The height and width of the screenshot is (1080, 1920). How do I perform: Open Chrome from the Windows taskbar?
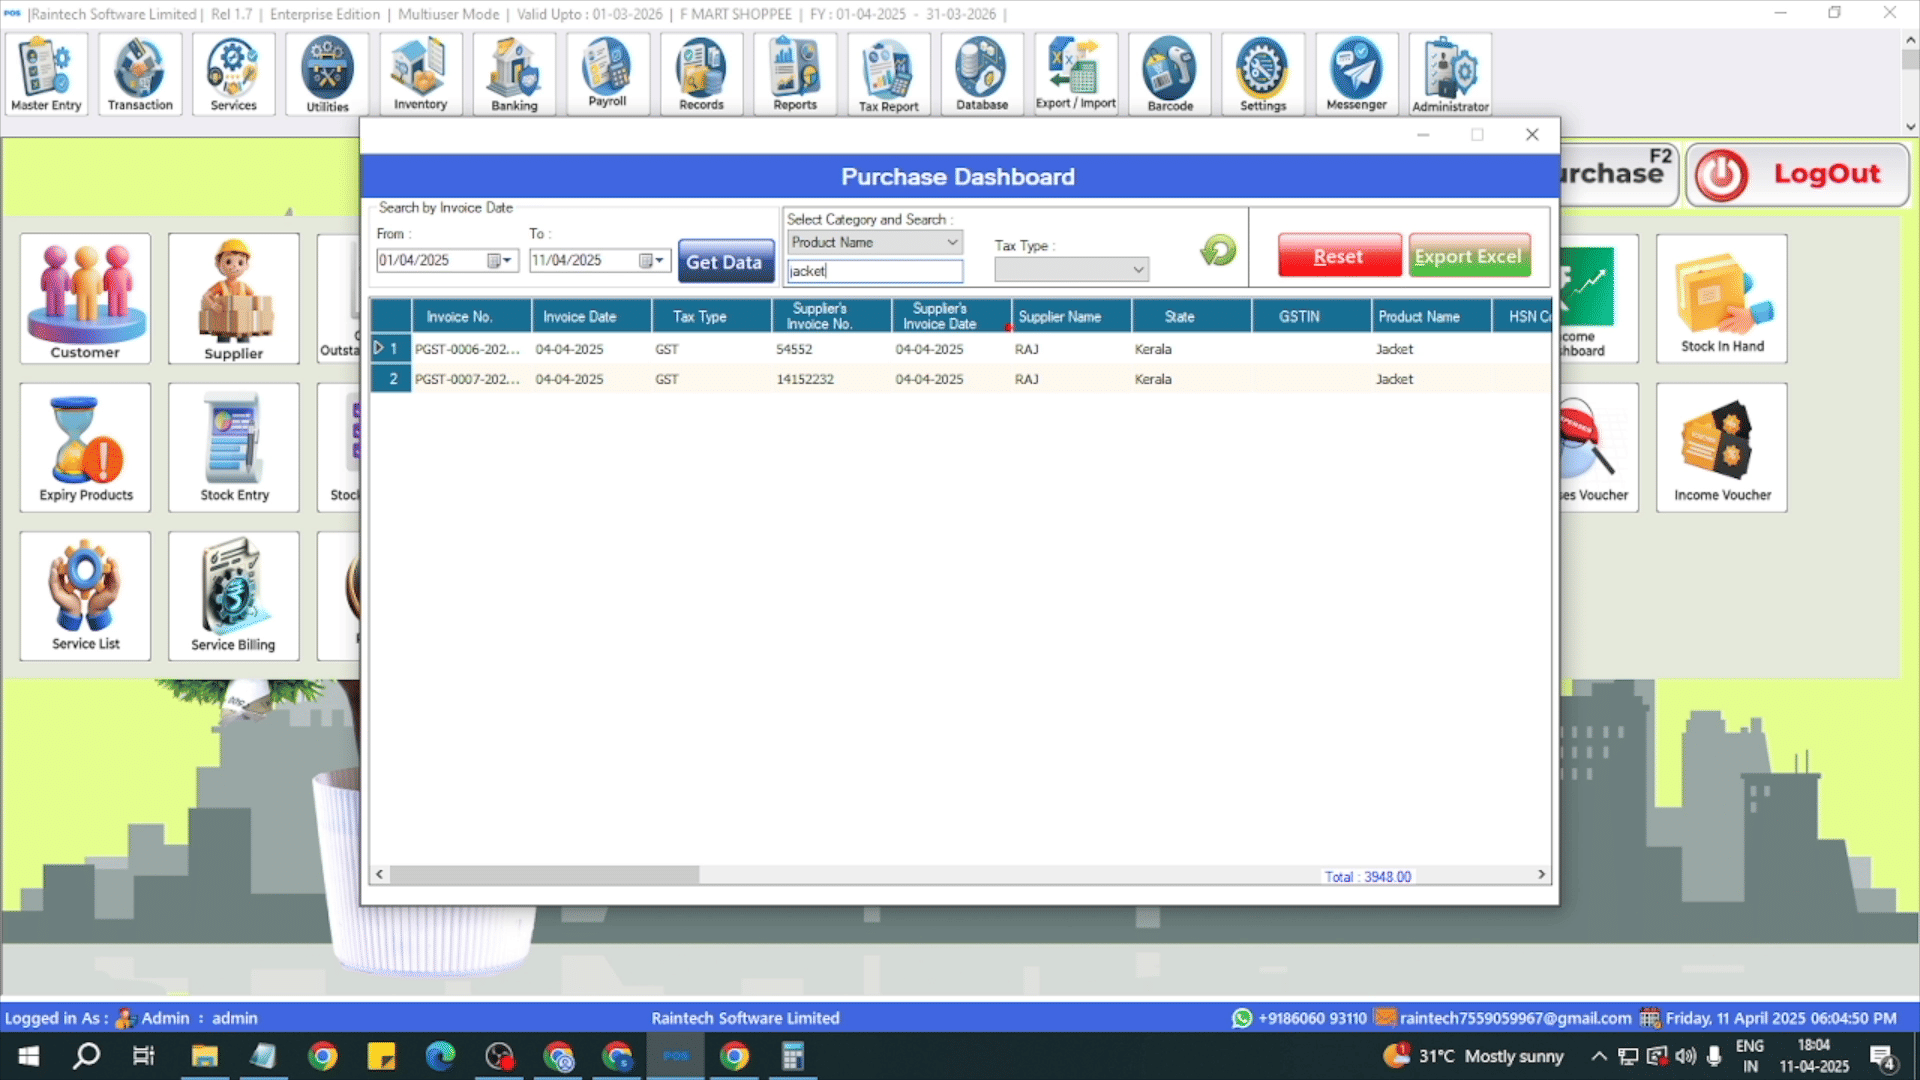(x=323, y=1056)
